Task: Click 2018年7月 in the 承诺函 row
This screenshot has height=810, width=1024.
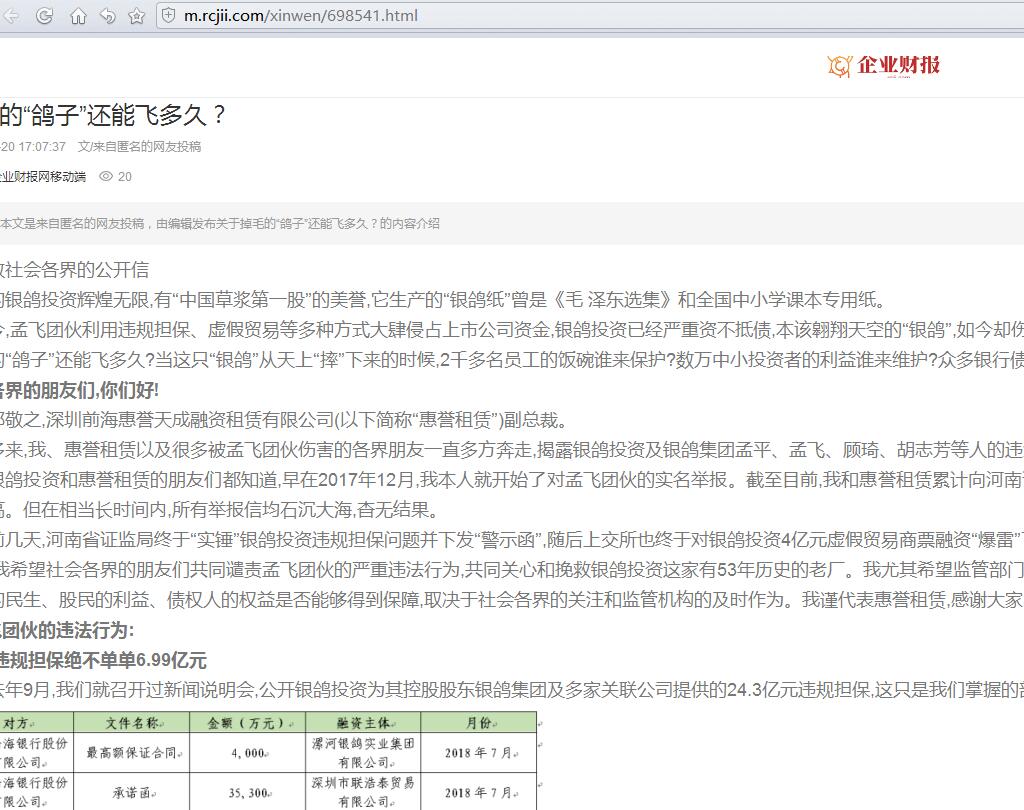Action: (479, 792)
